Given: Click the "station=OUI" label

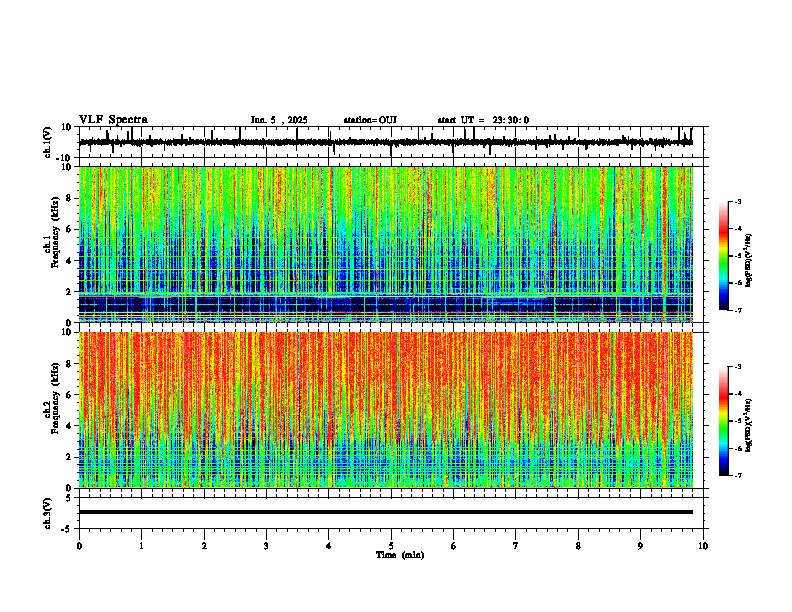Looking at the screenshot, I should (370, 120).
